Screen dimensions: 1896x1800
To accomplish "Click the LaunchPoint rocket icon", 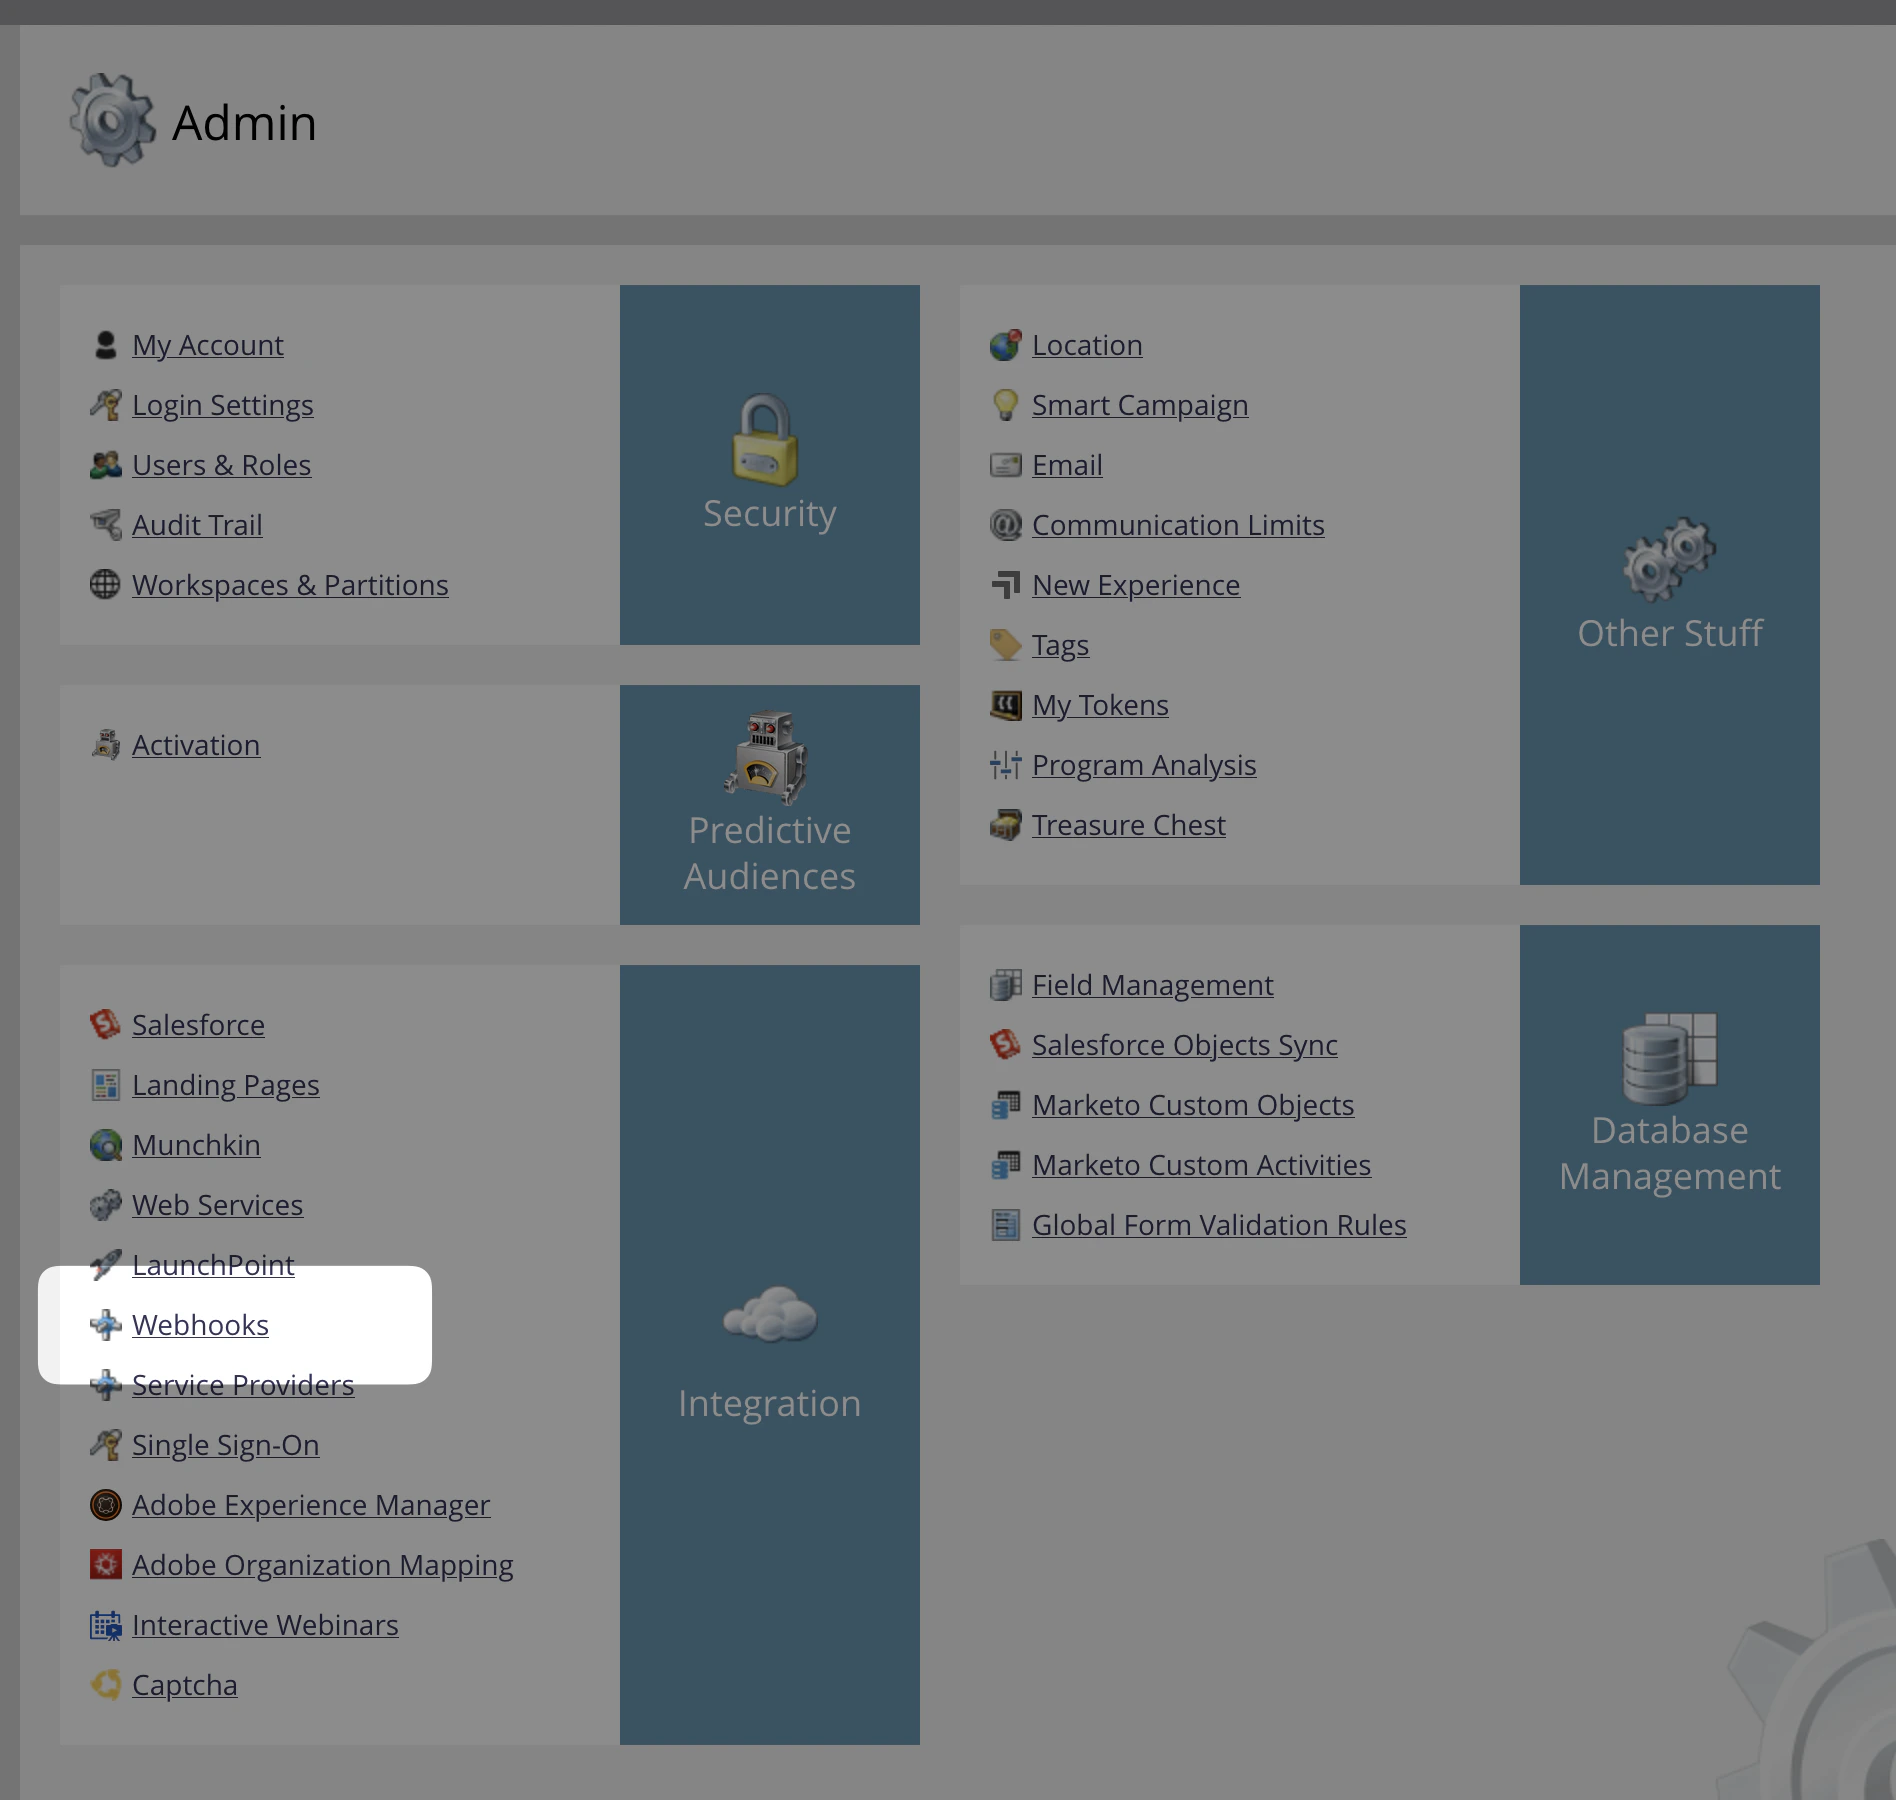I will click(x=105, y=1265).
